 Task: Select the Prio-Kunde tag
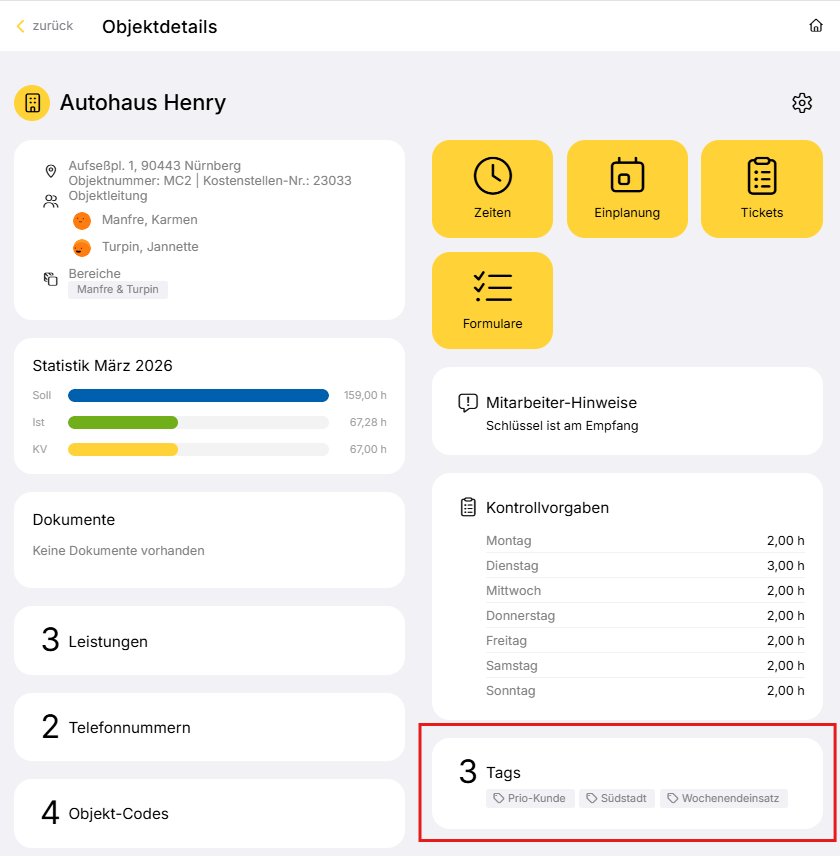point(530,798)
